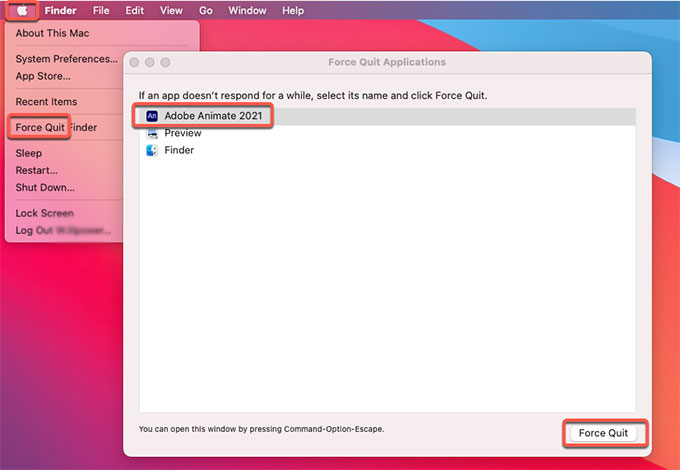Open the View menu
The width and height of the screenshot is (680, 470).
(x=171, y=10)
